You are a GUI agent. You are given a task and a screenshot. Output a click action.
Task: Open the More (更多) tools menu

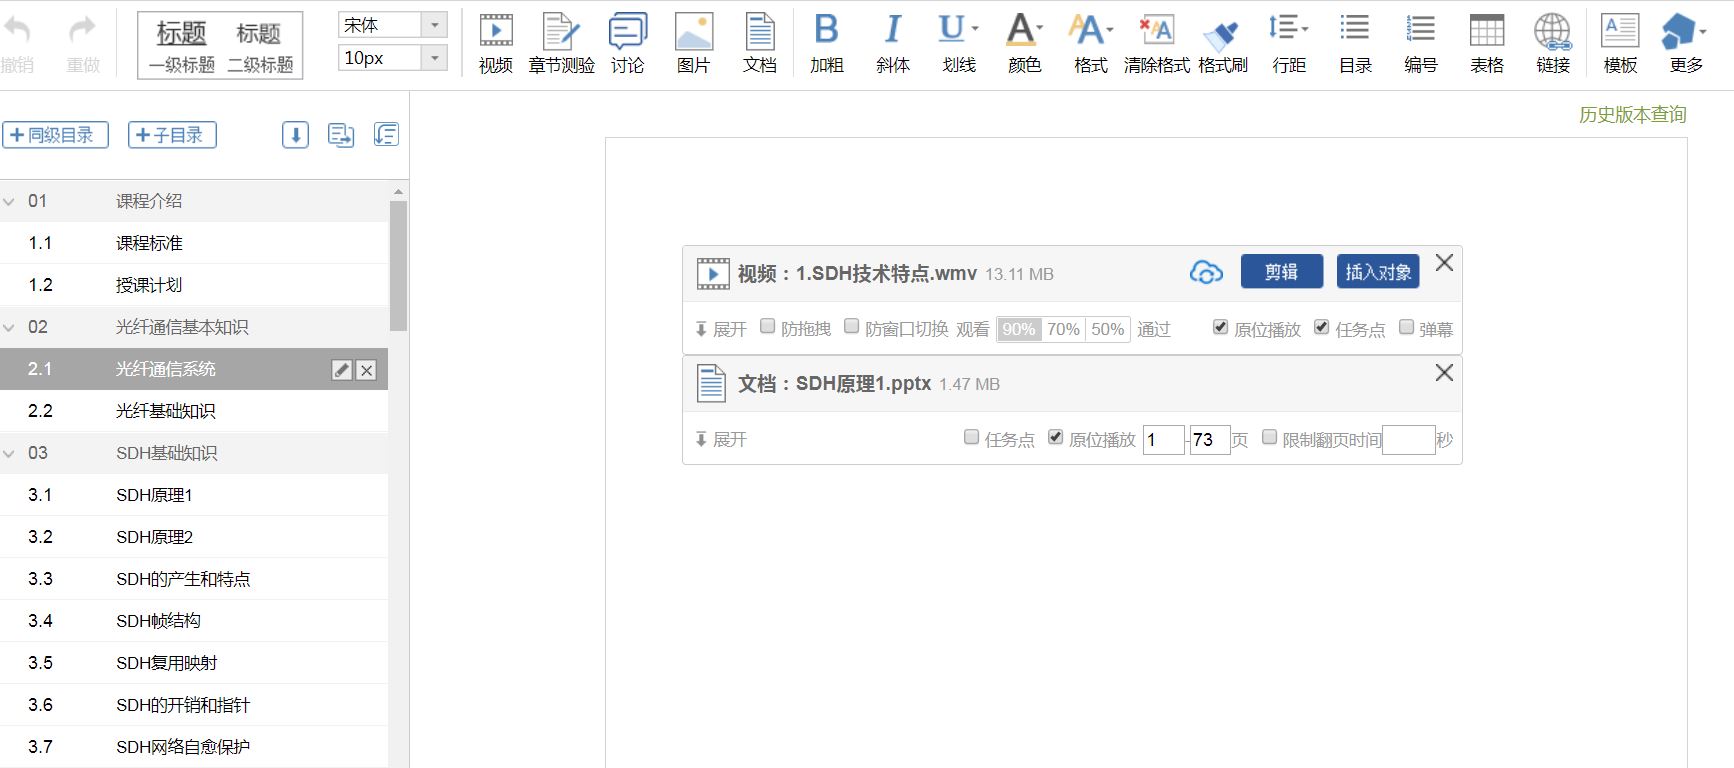click(1686, 44)
